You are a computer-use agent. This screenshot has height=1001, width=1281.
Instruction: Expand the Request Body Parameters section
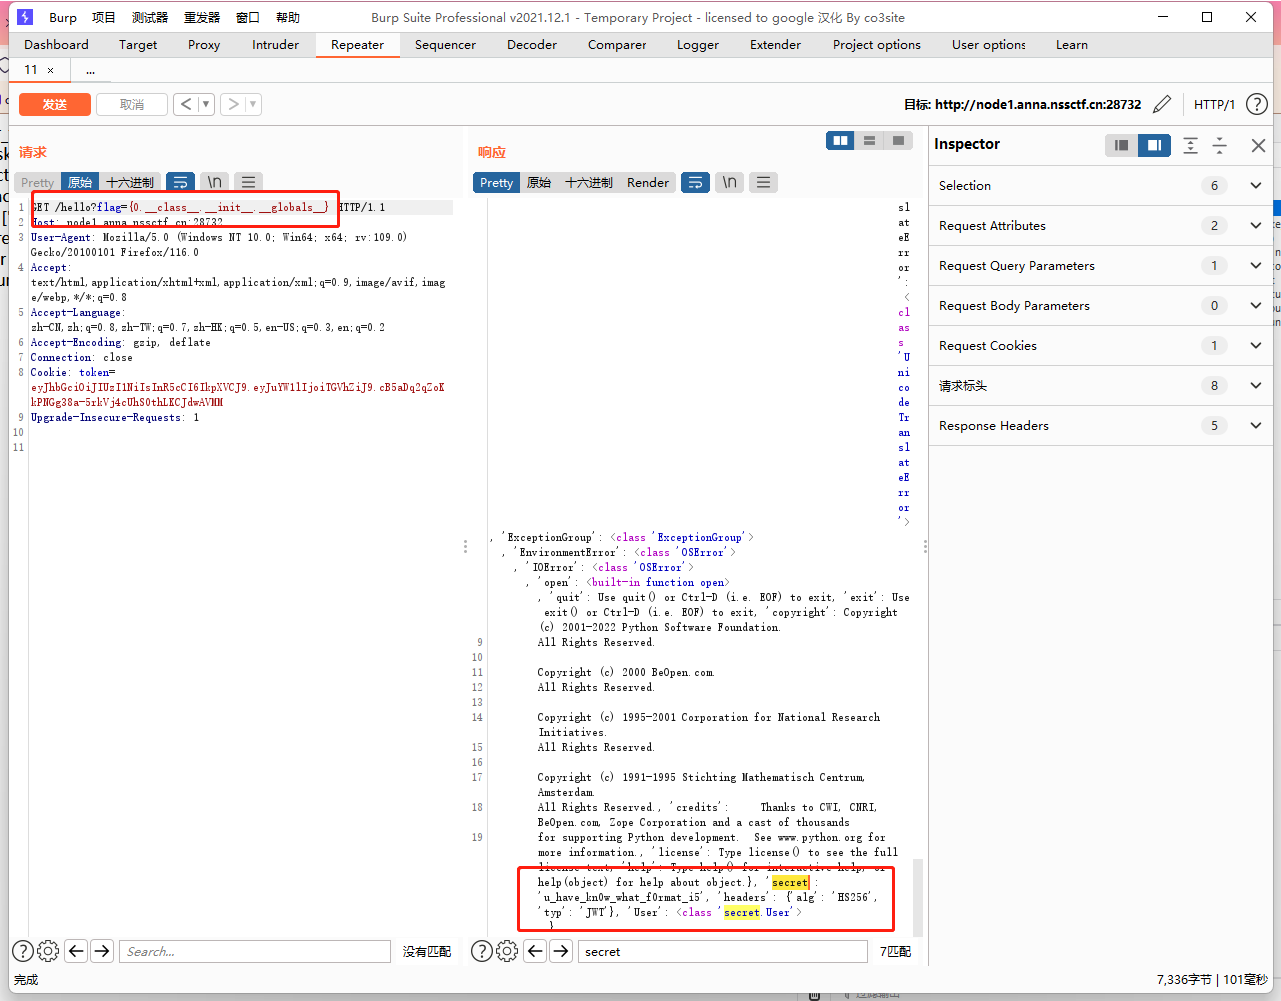point(1102,305)
